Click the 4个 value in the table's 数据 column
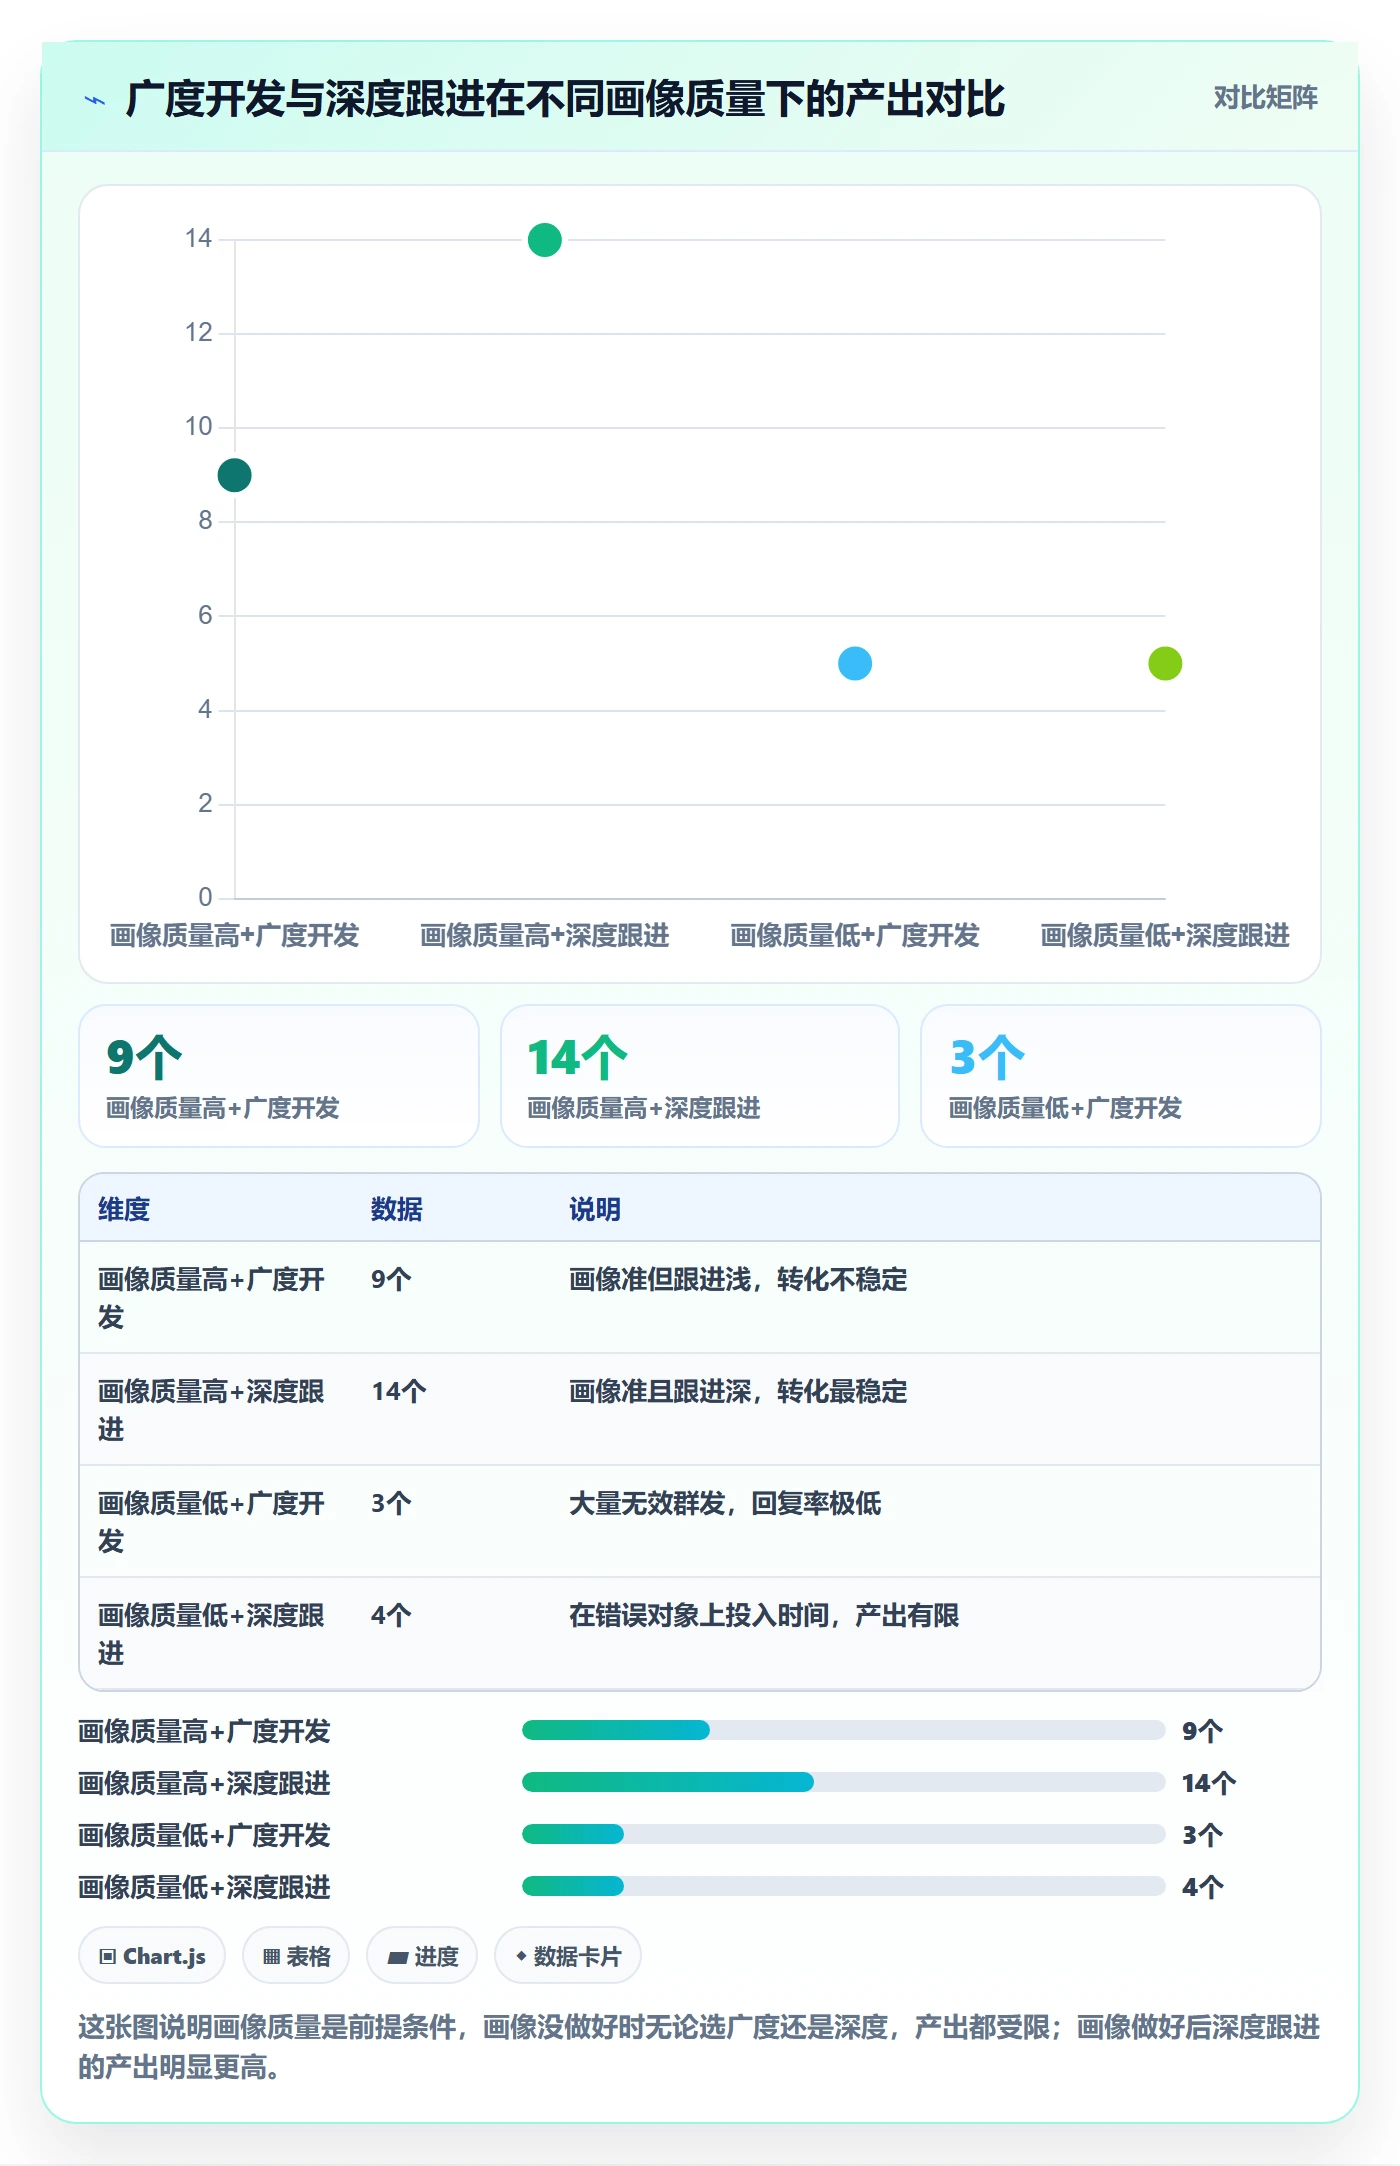Viewport: 1400px width, 2166px height. [391, 1615]
